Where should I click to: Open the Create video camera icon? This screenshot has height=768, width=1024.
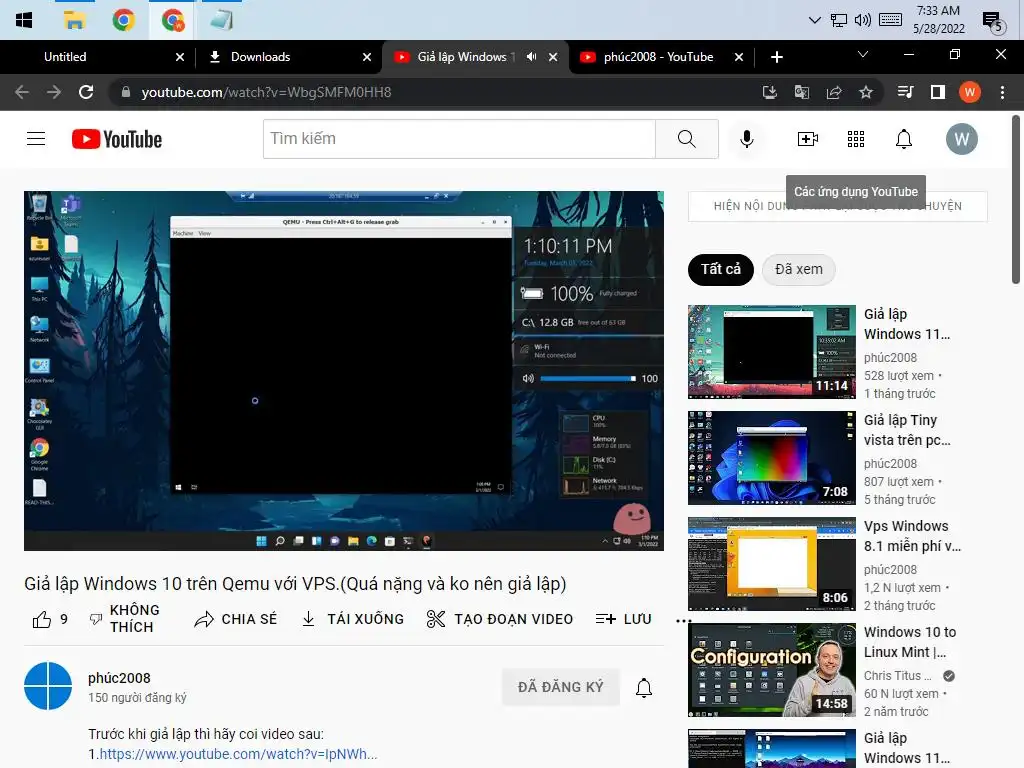[808, 138]
